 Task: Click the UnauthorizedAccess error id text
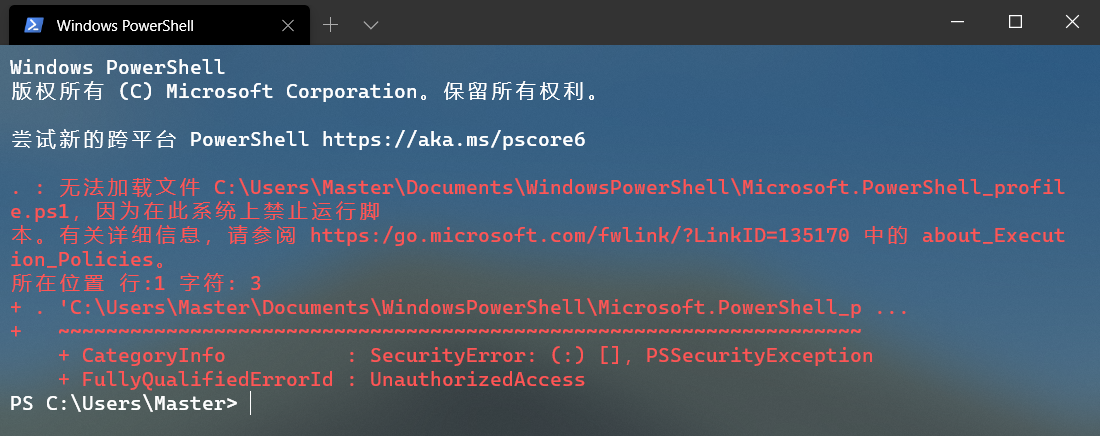(477, 379)
